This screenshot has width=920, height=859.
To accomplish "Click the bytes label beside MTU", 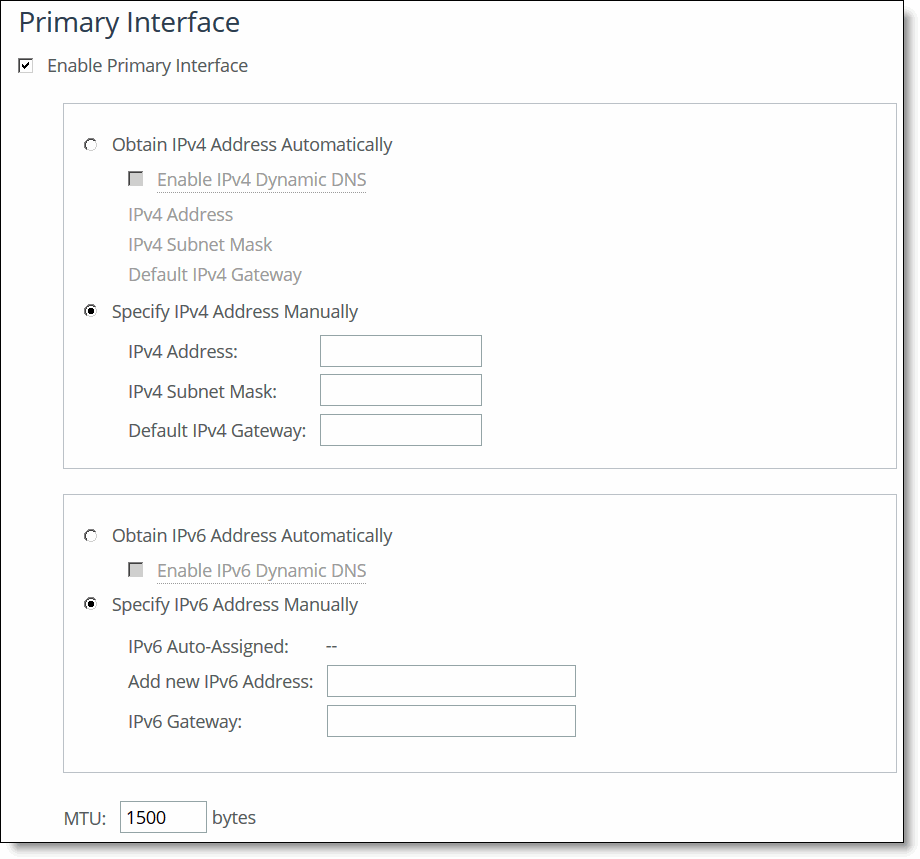I will tap(233, 818).
